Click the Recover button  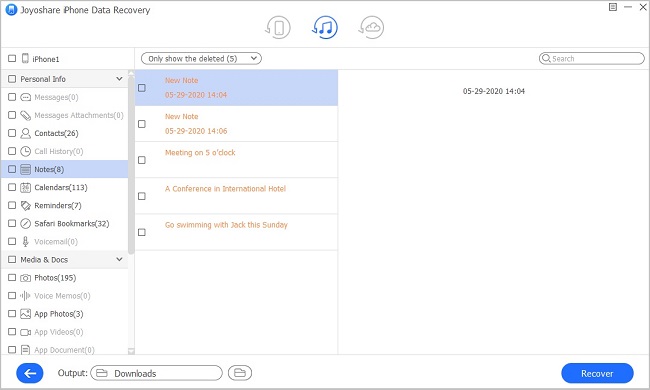tap(597, 373)
